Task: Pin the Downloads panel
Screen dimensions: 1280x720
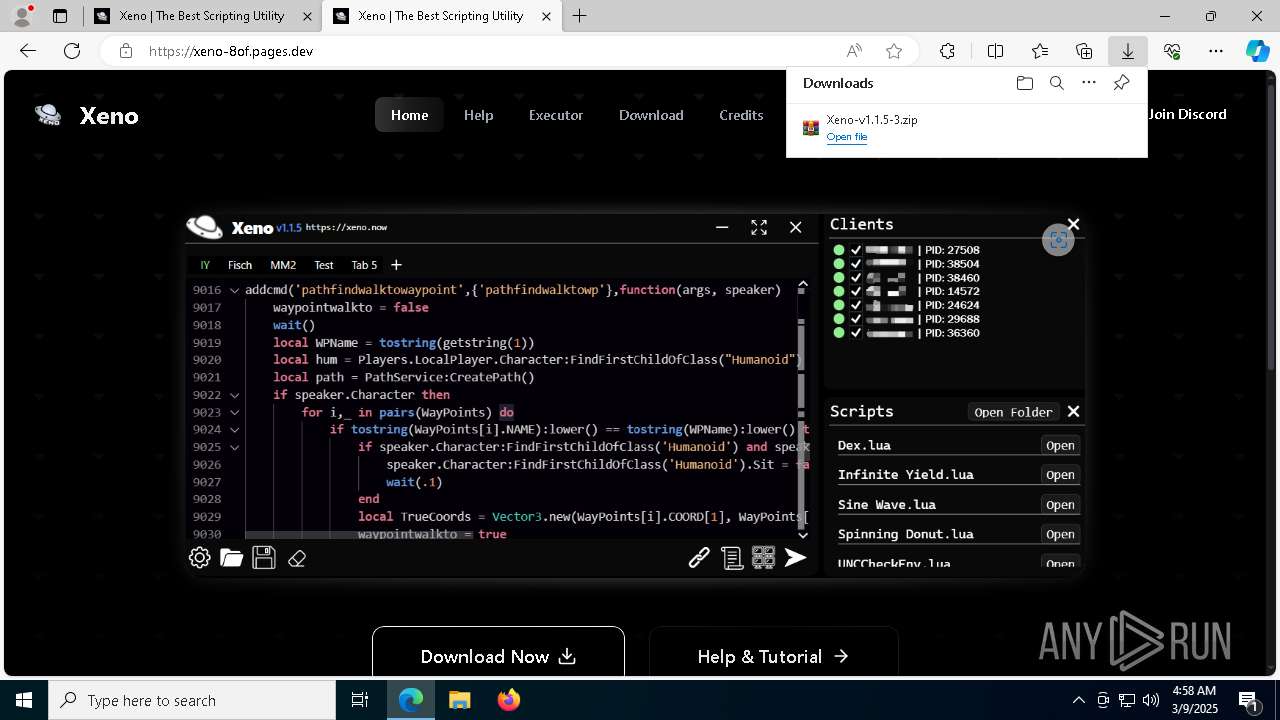Action: click(1121, 83)
